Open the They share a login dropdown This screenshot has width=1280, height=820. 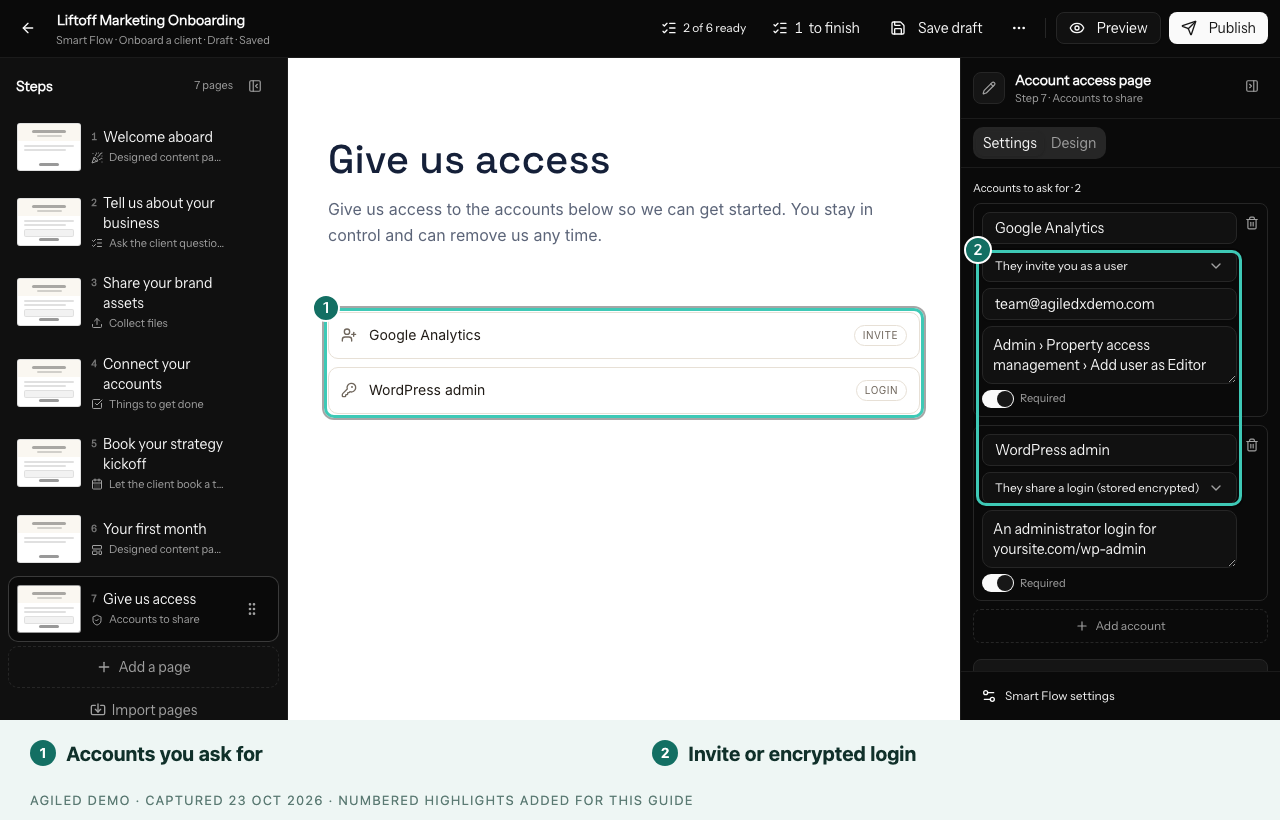(x=1109, y=488)
